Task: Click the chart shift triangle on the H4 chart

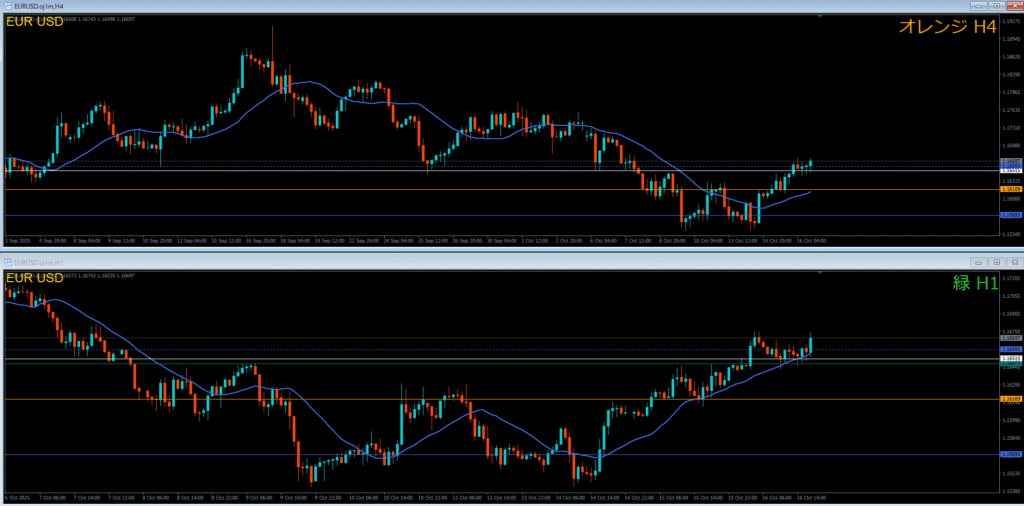Action: click(x=819, y=17)
